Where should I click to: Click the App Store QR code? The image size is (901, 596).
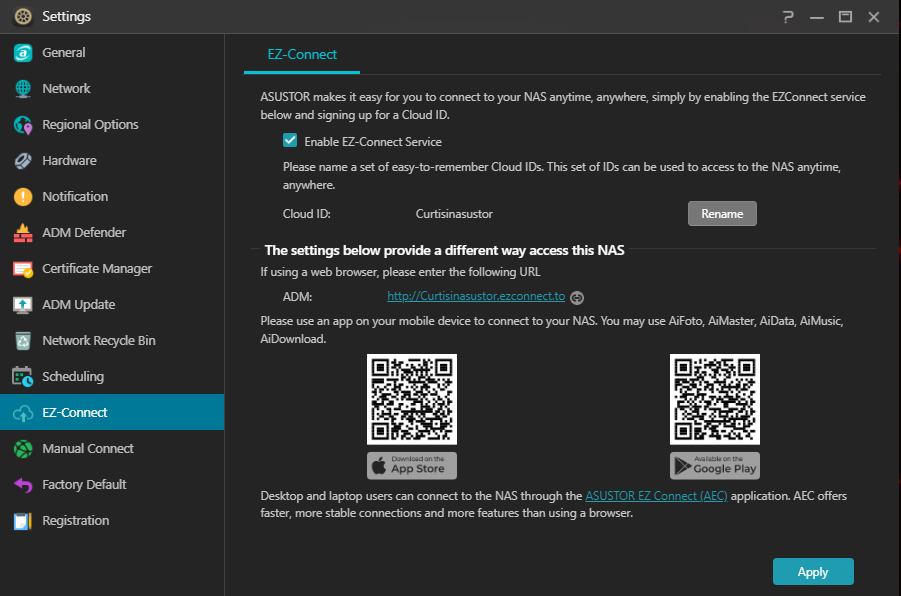pyautogui.click(x=412, y=399)
